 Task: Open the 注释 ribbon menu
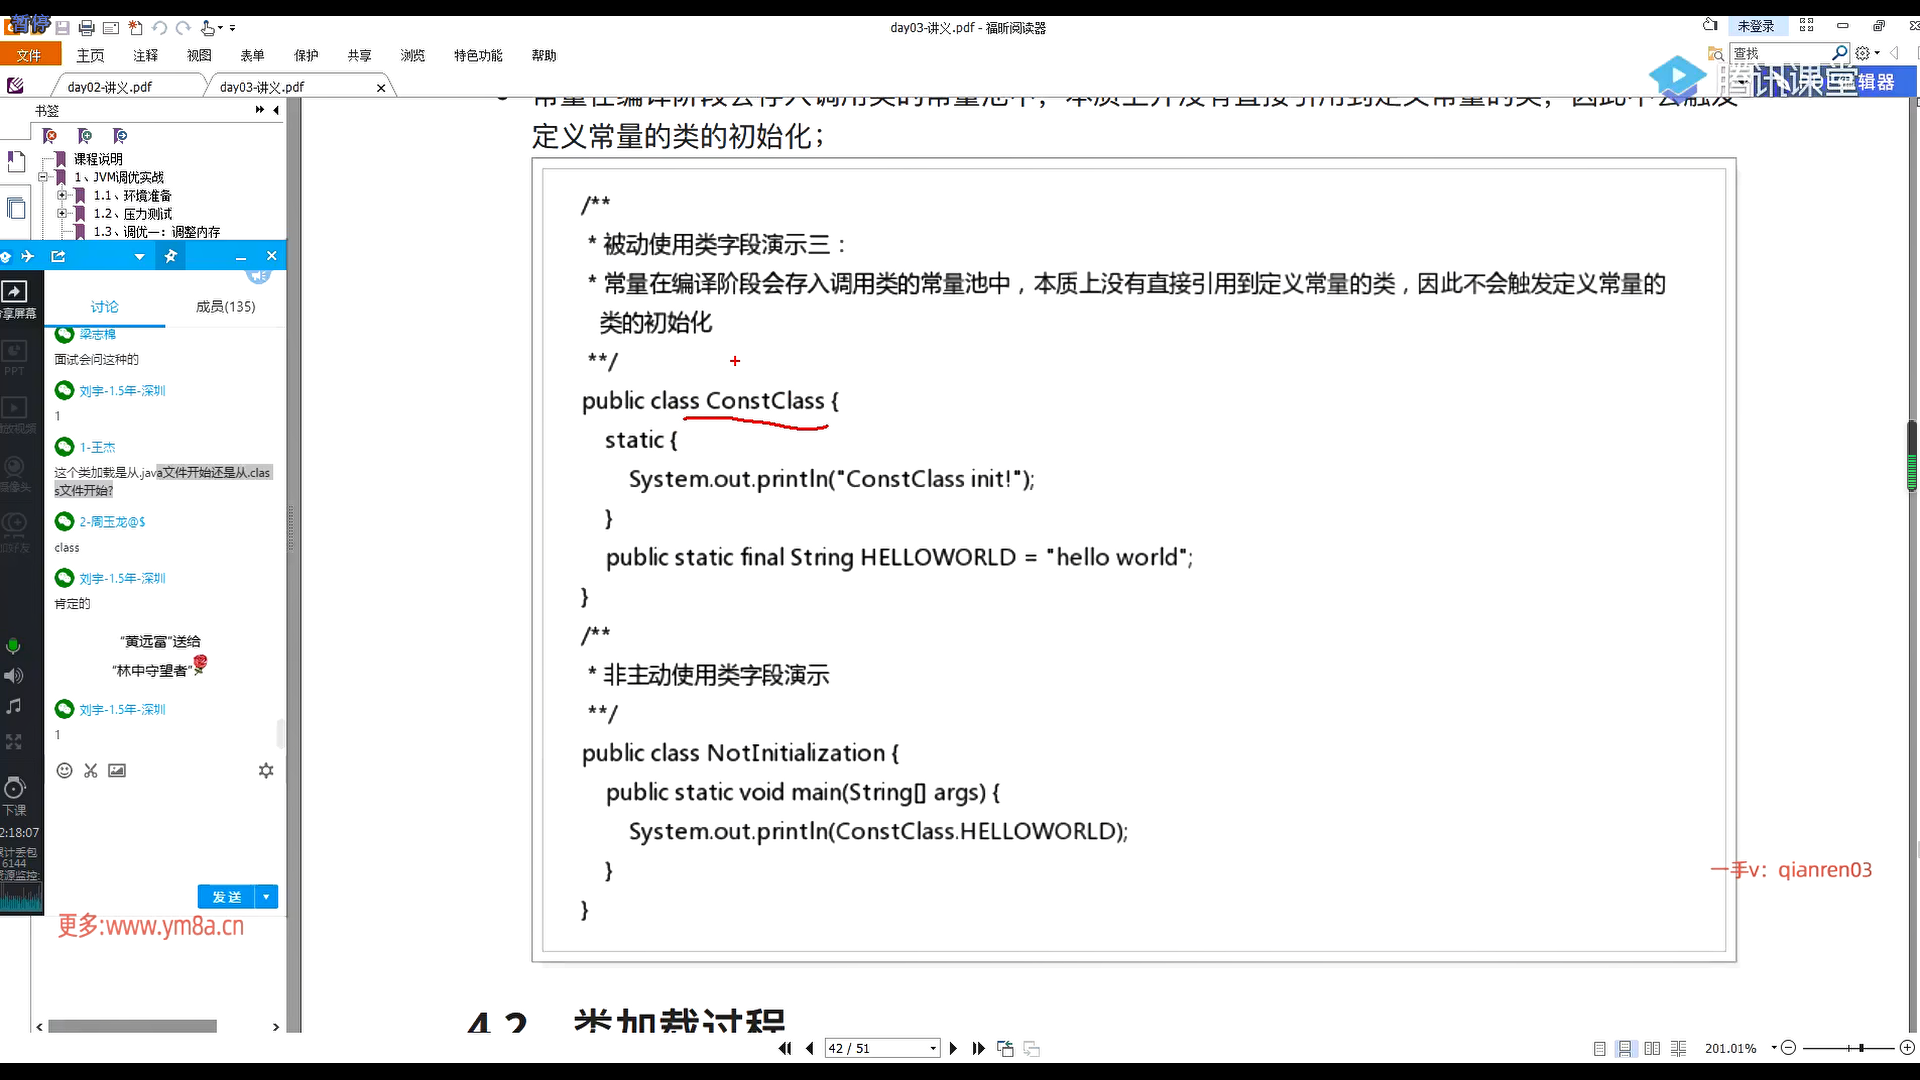point(146,56)
